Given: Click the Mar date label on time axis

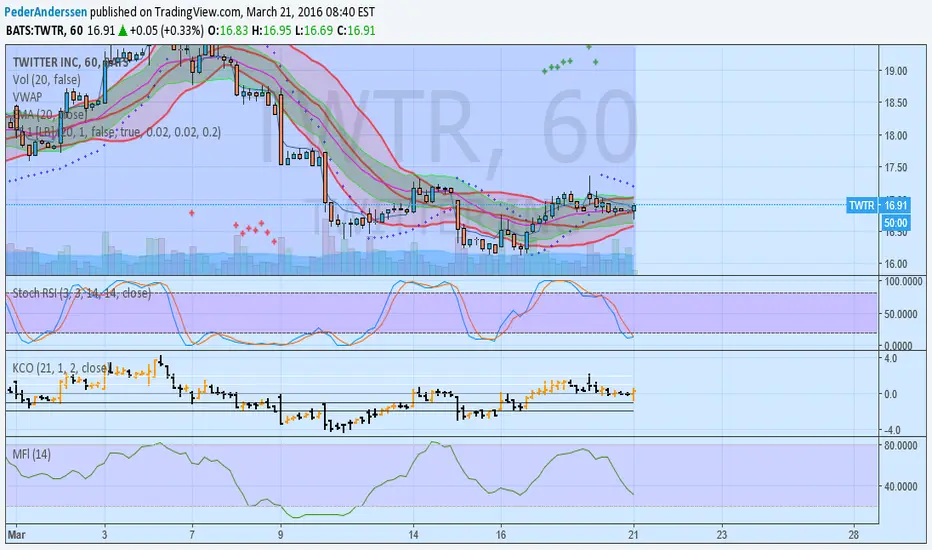Looking at the screenshot, I should click(x=17, y=535).
